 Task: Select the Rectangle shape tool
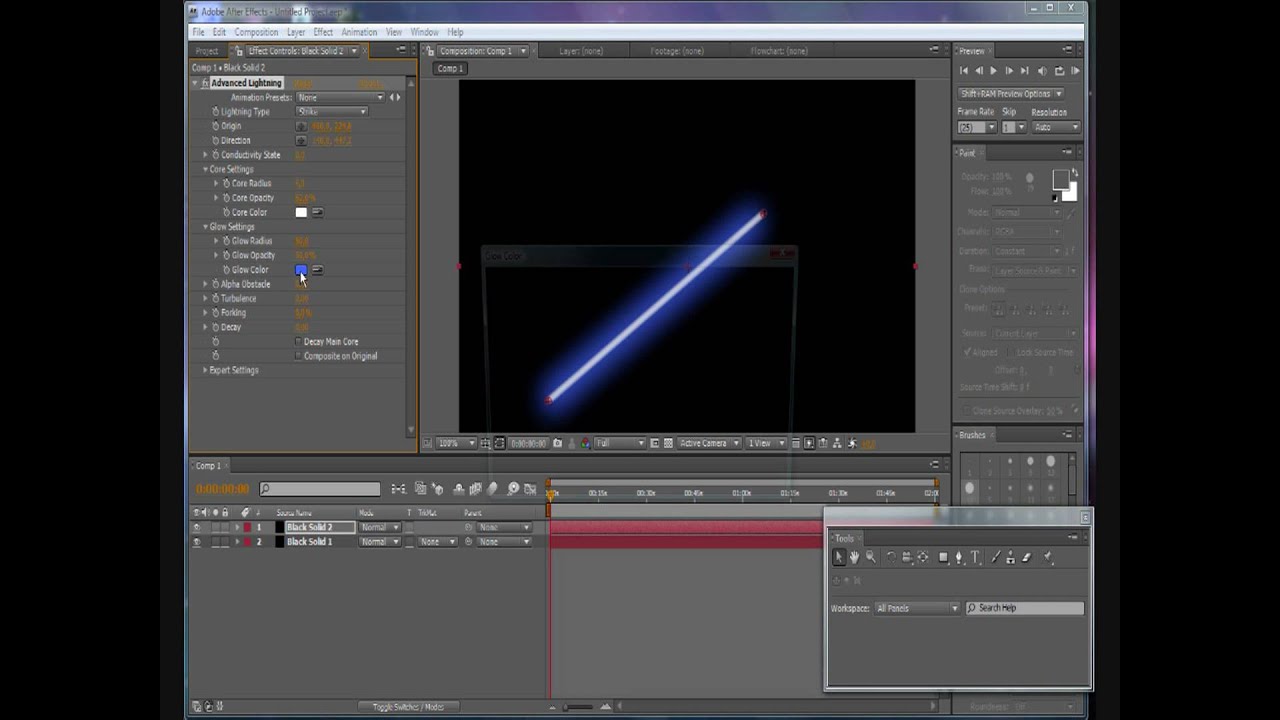pyautogui.click(x=943, y=557)
